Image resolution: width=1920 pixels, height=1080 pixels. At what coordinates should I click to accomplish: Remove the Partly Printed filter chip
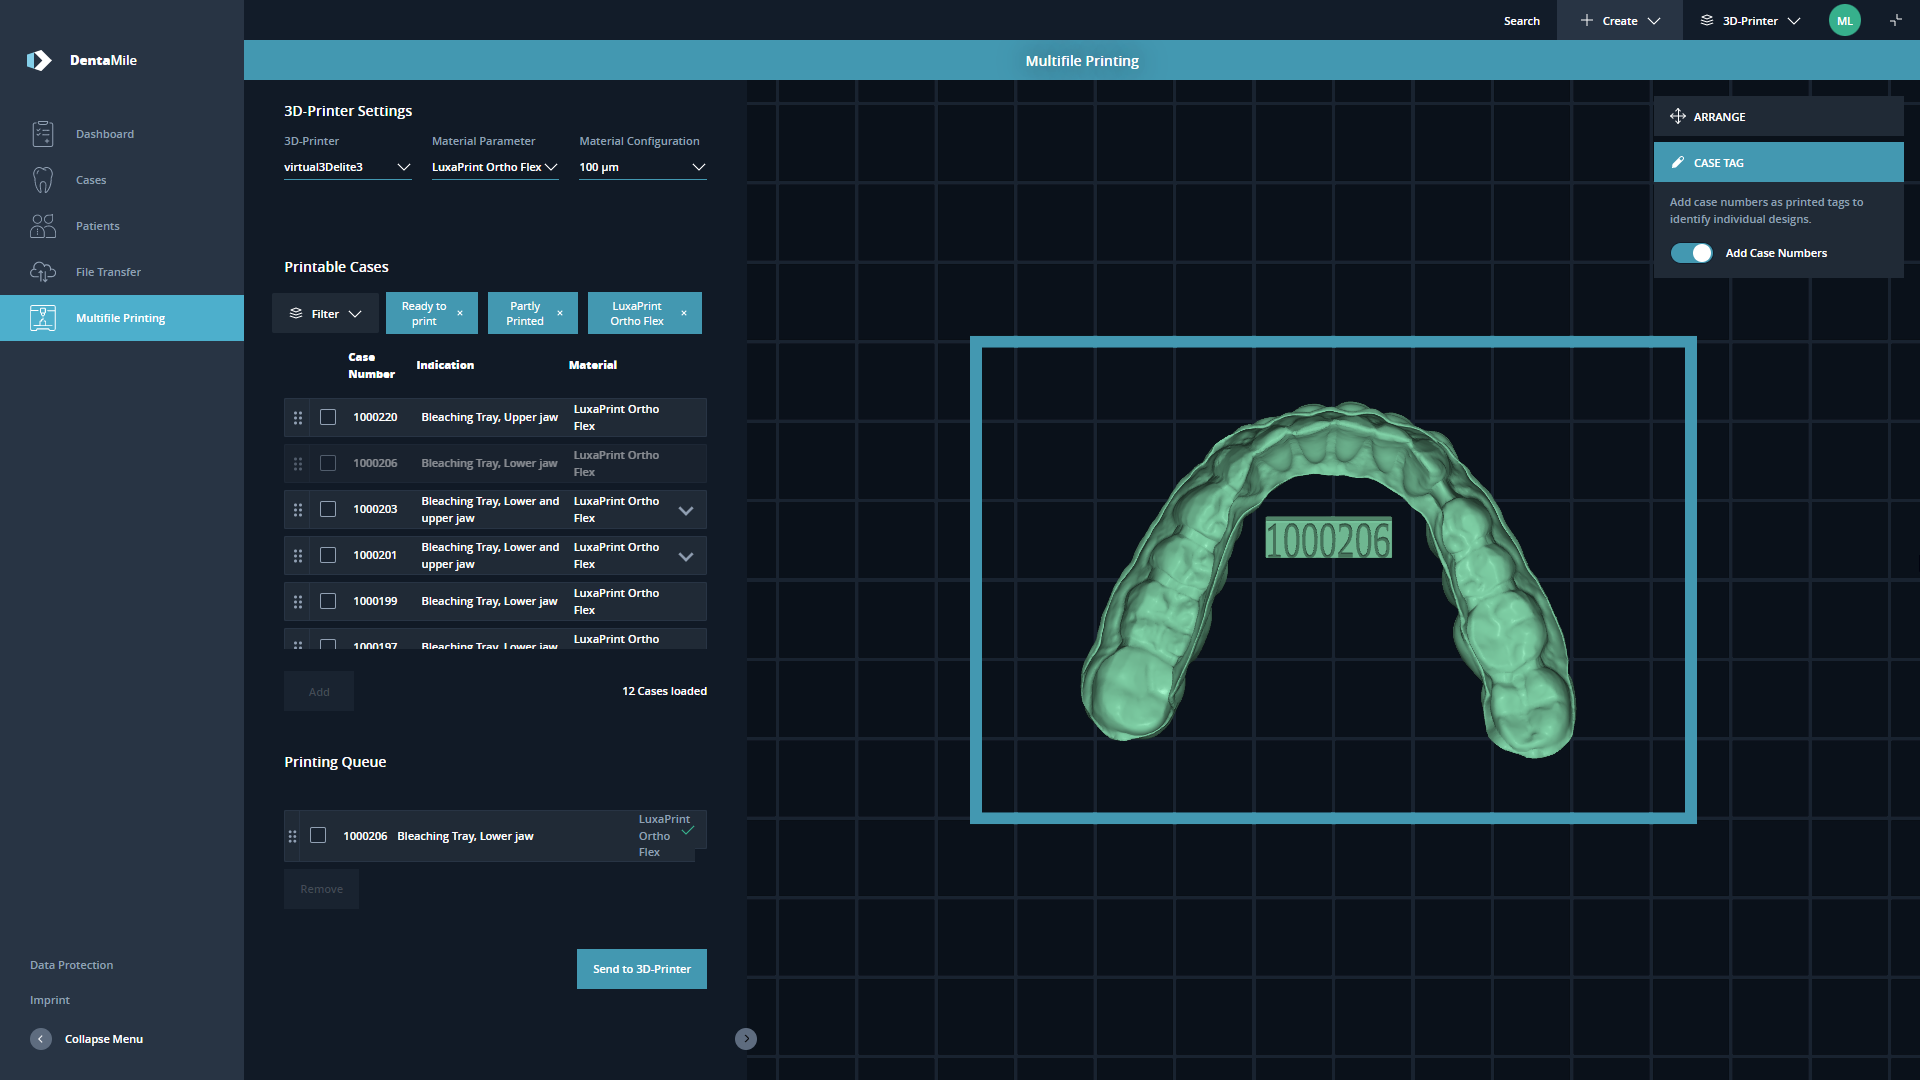coord(560,313)
